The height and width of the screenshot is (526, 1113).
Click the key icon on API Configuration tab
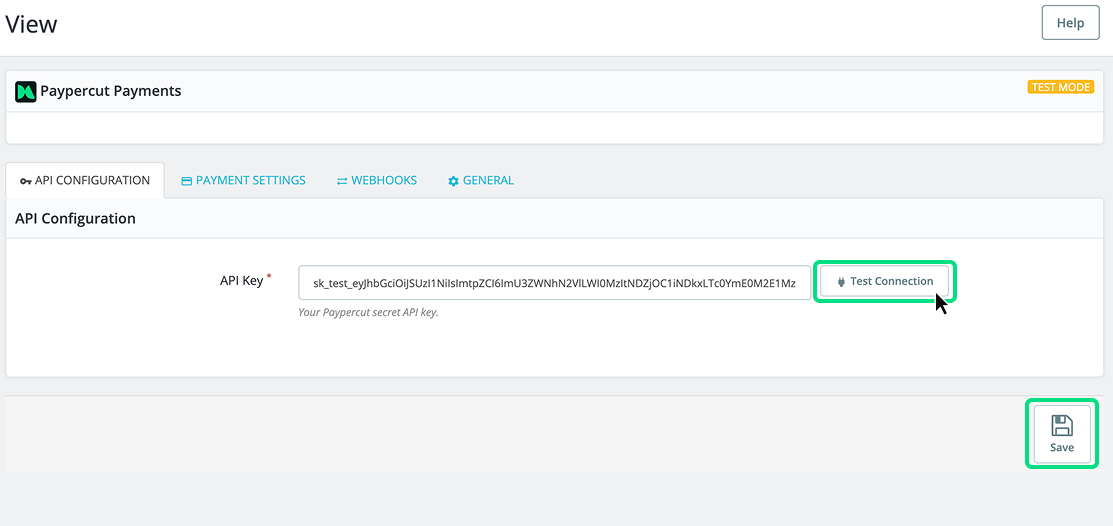[26, 181]
